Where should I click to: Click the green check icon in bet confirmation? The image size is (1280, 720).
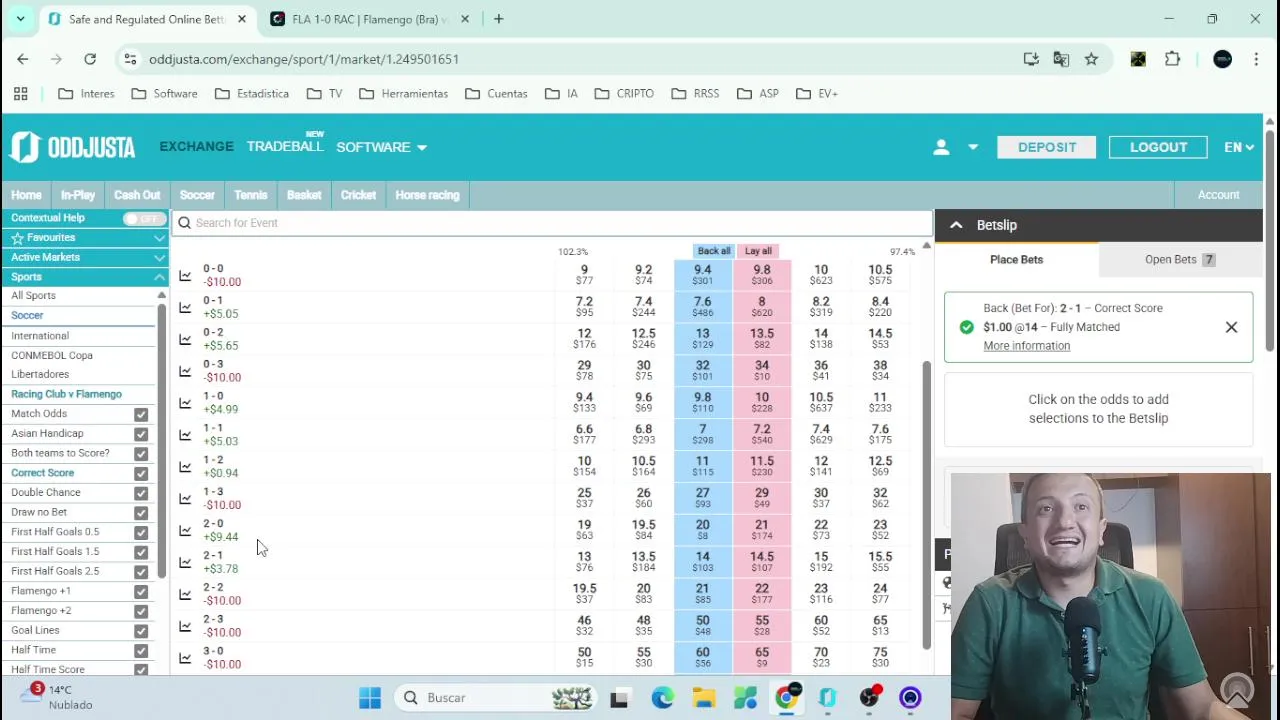(x=966, y=327)
